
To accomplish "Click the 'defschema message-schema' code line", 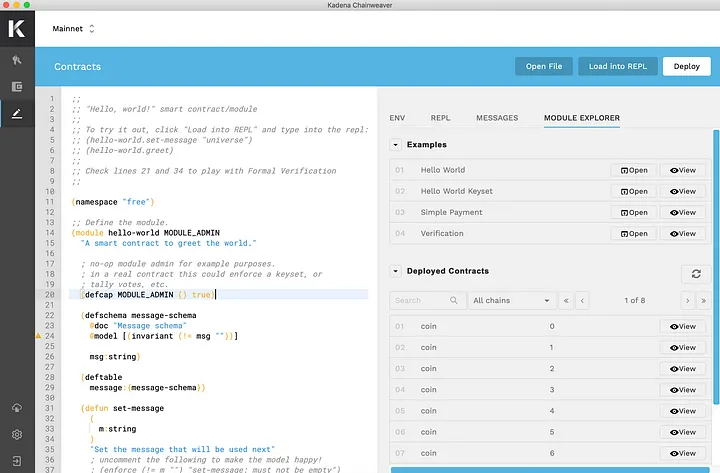I will [x=139, y=315].
